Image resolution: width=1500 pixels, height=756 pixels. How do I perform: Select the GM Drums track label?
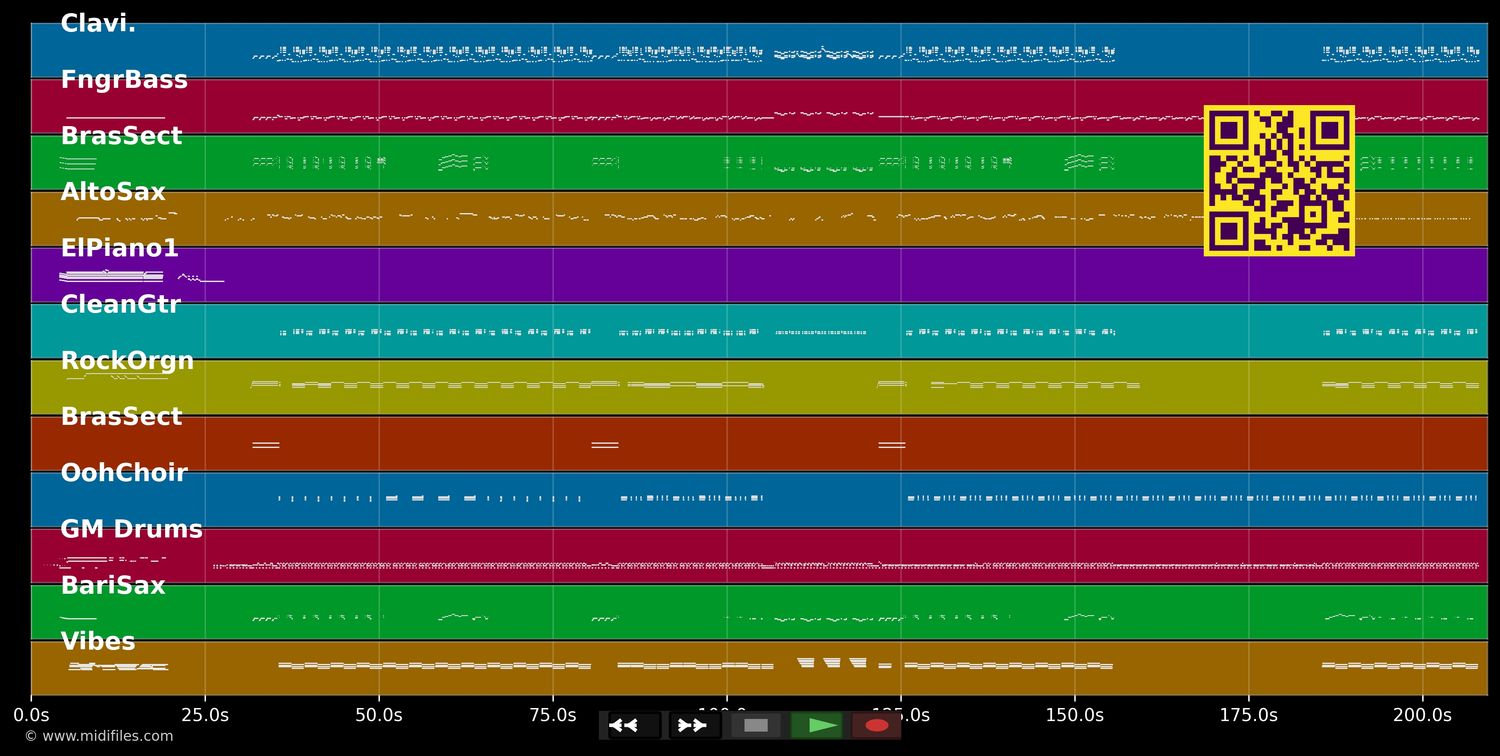tap(131, 529)
